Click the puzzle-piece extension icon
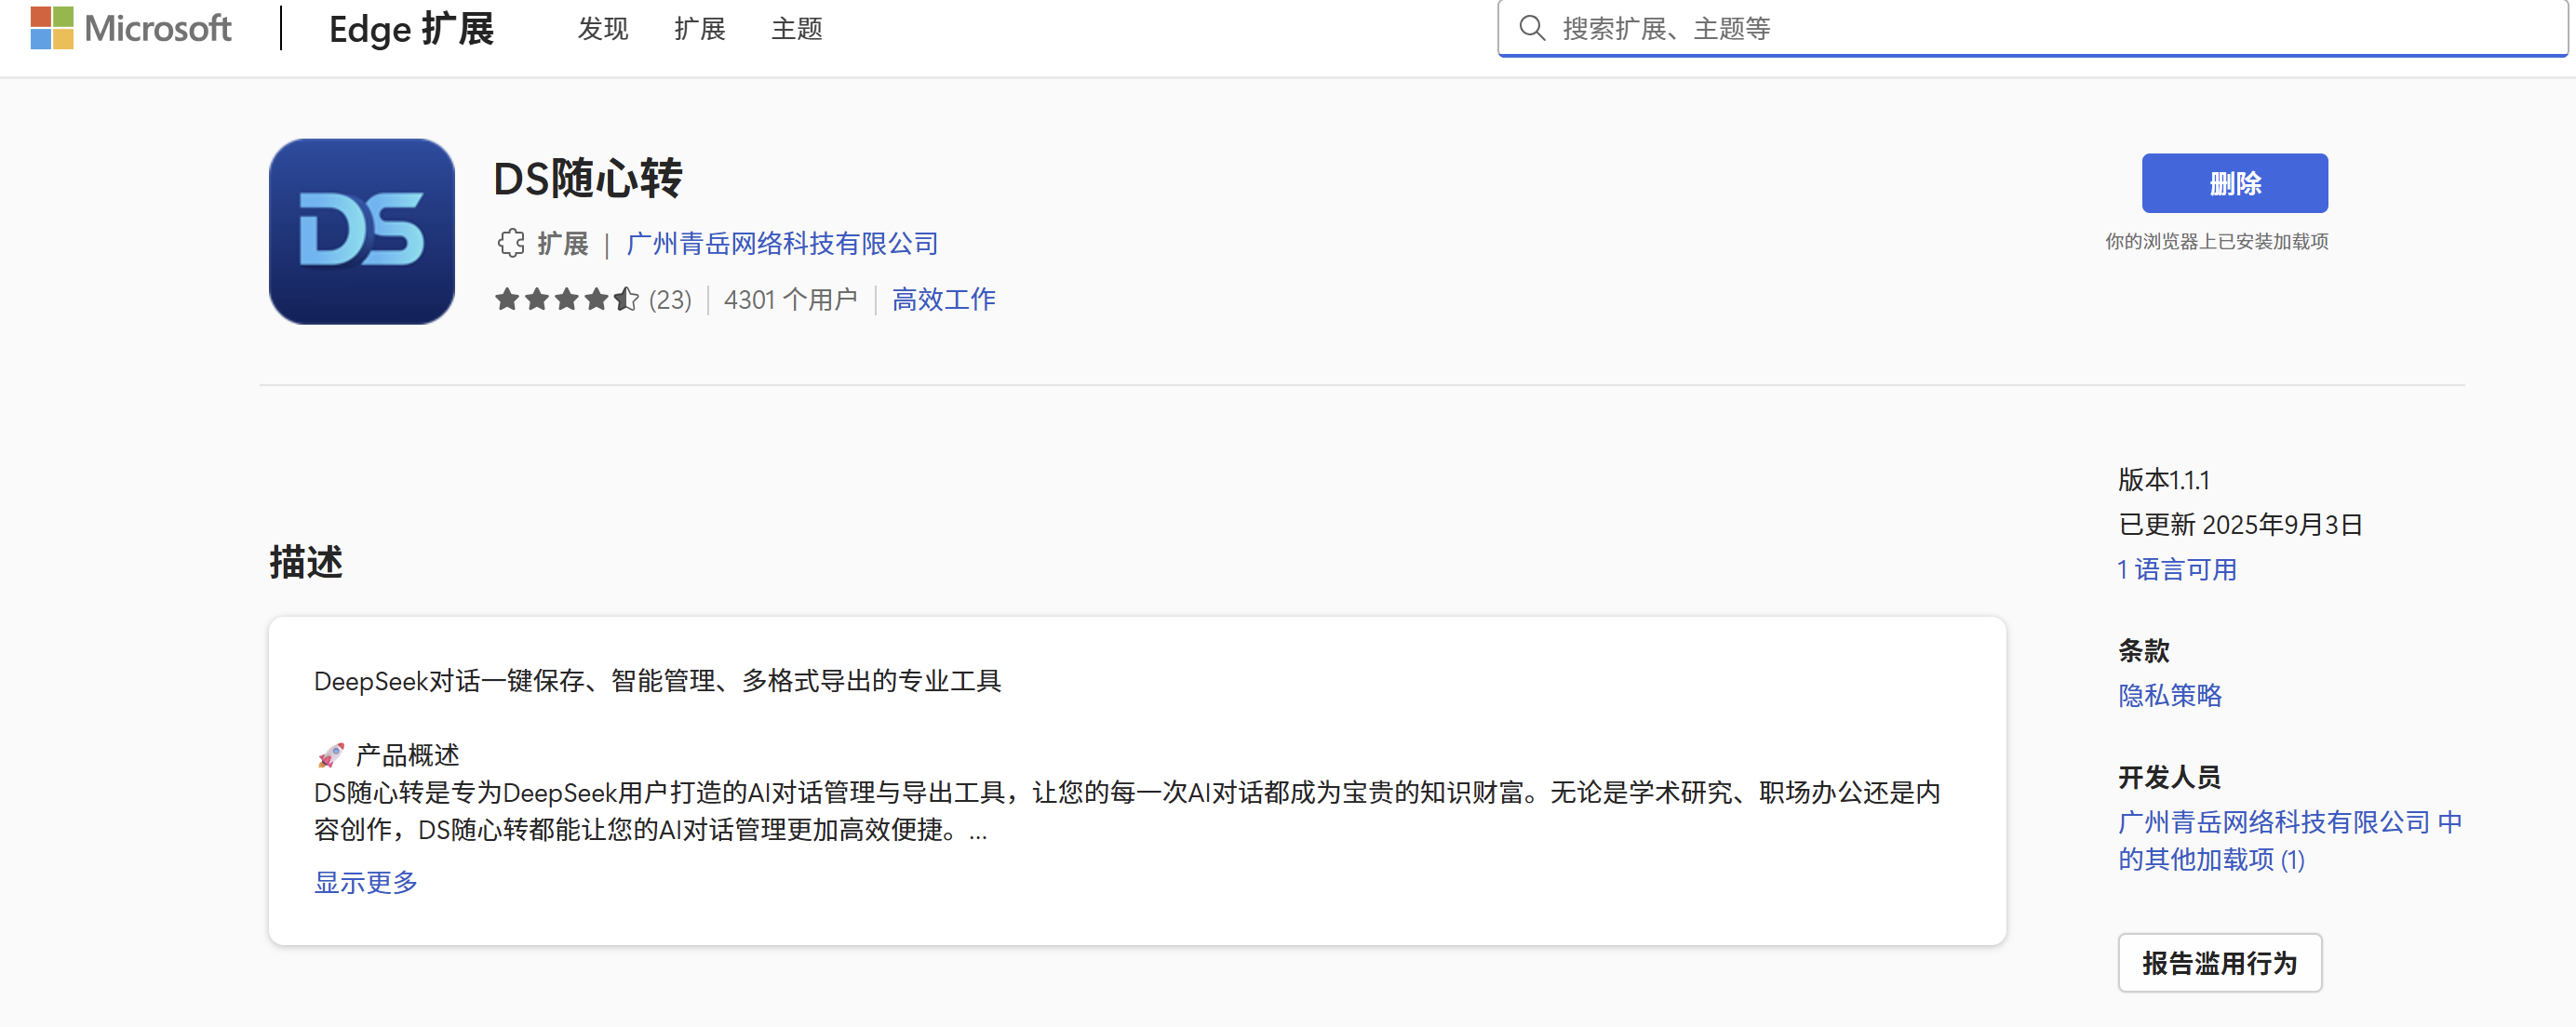Image resolution: width=2576 pixels, height=1027 pixels. [x=510, y=243]
